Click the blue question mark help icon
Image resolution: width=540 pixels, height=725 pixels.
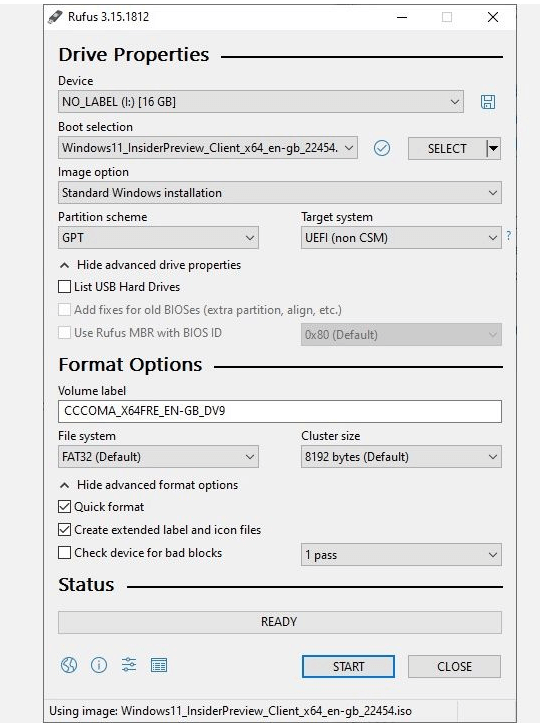509,235
